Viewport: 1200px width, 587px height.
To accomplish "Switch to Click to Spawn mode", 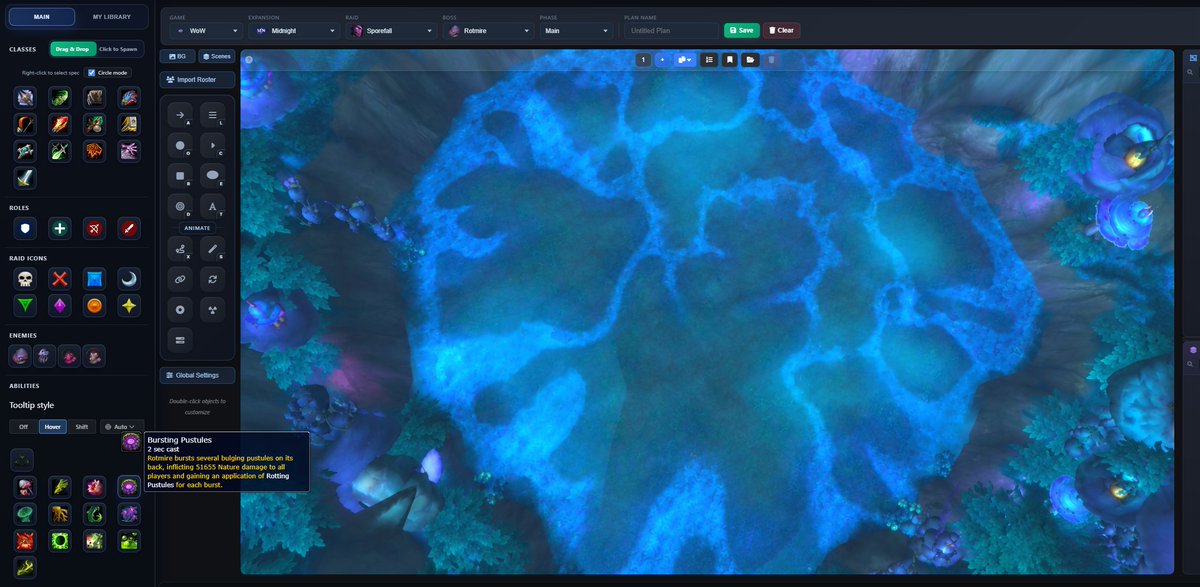I will tap(120, 49).
